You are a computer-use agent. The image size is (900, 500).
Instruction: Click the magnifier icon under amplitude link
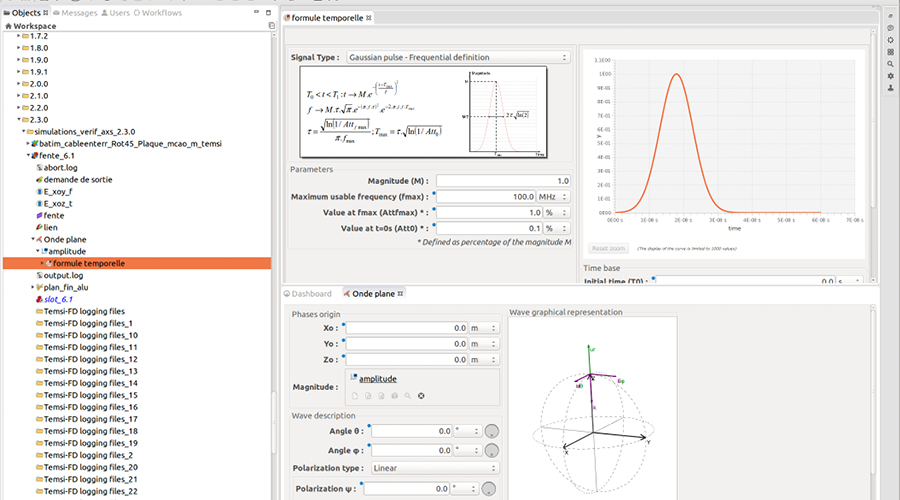pos(407,396)
